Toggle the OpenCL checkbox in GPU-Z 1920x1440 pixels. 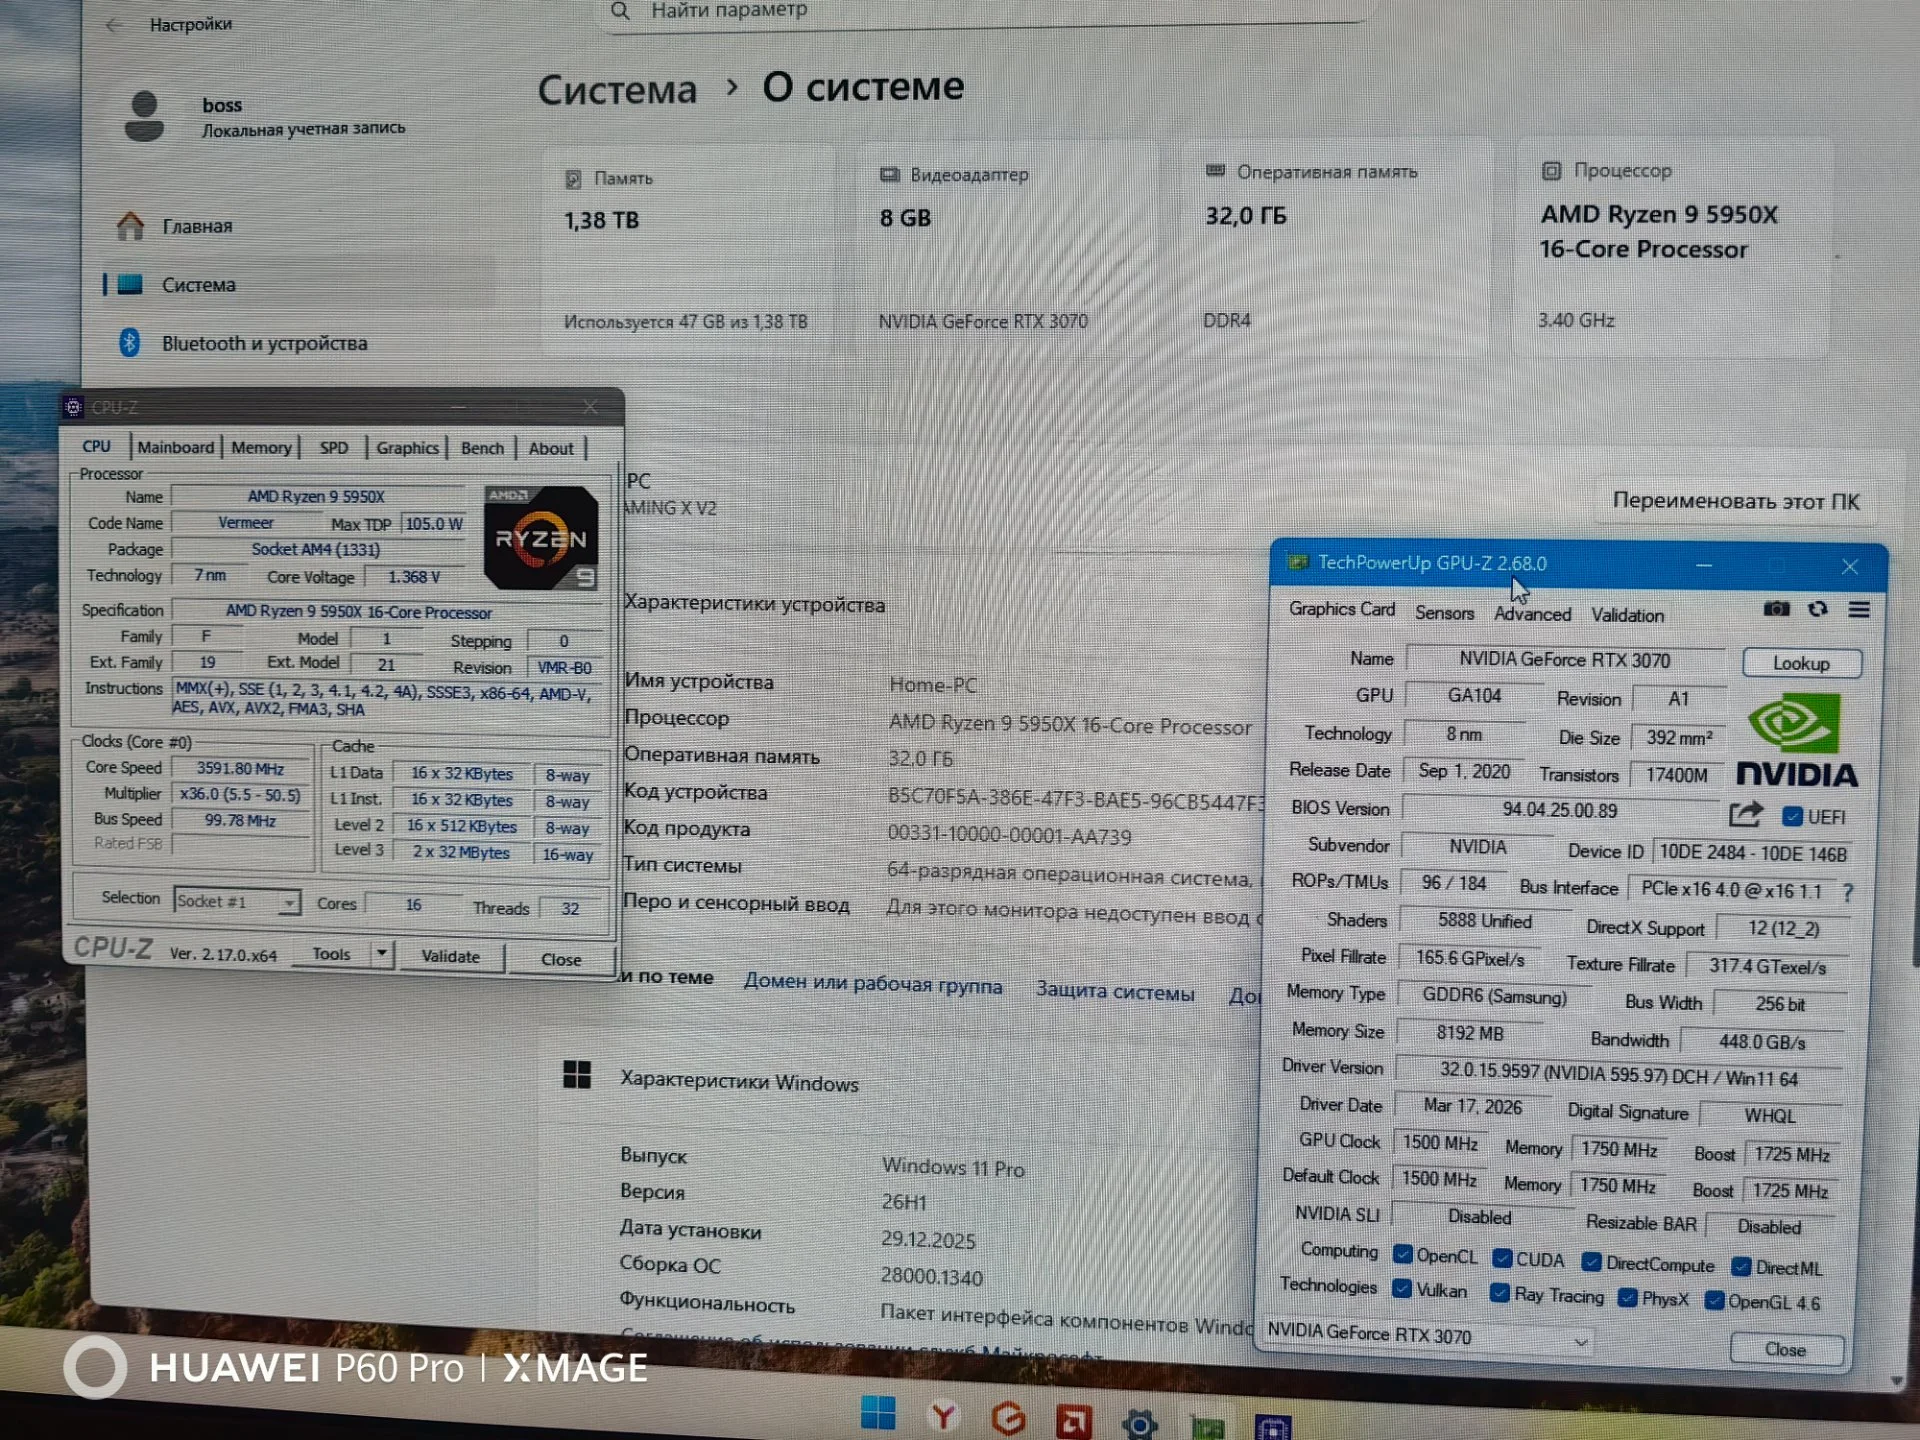[1403, 1254]
